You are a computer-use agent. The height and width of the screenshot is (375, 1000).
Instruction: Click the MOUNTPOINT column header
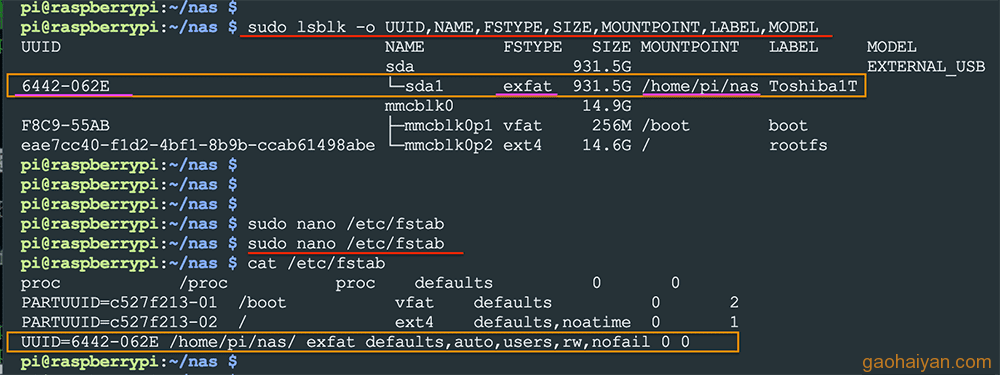coord(689,47)
